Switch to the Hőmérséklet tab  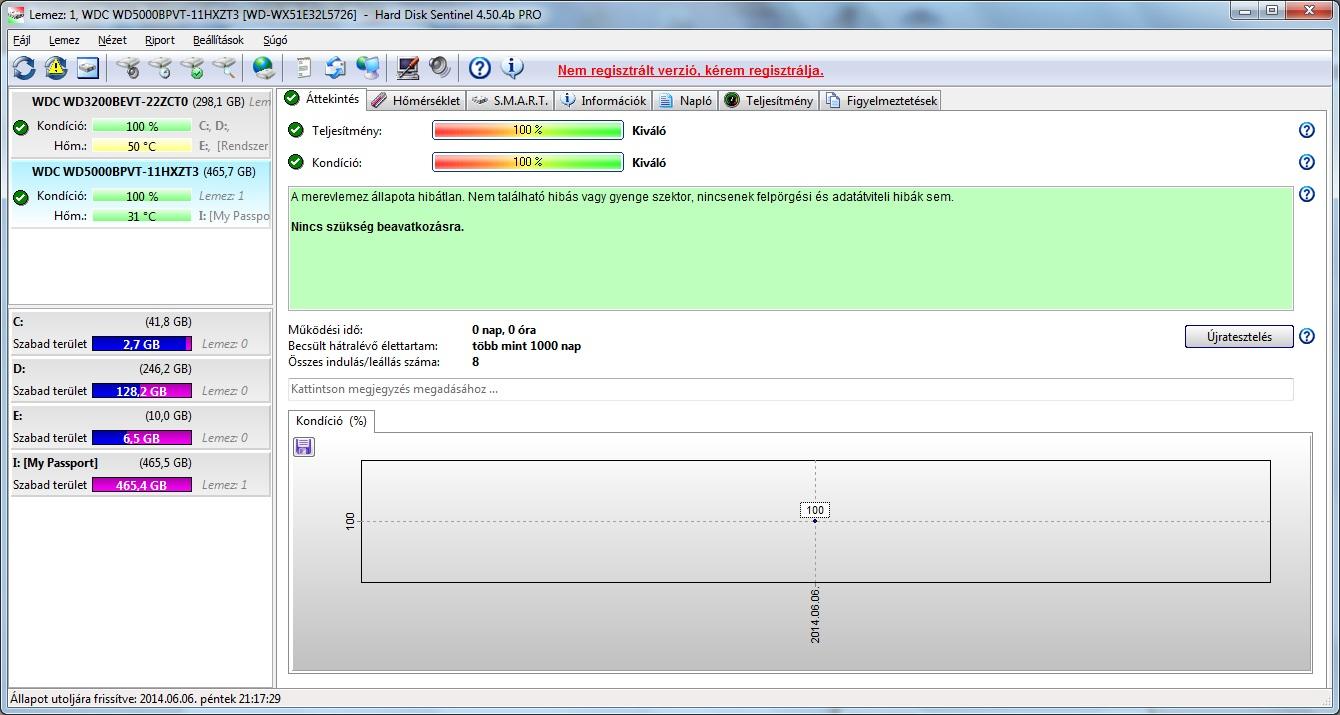point(416,101)
